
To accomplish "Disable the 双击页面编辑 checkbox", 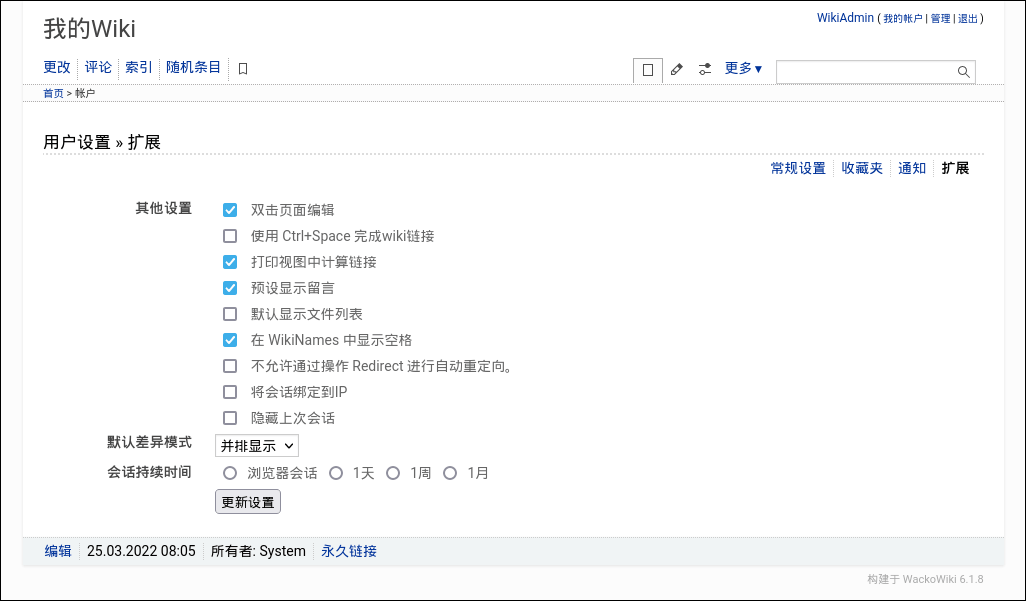I will 230,210.
